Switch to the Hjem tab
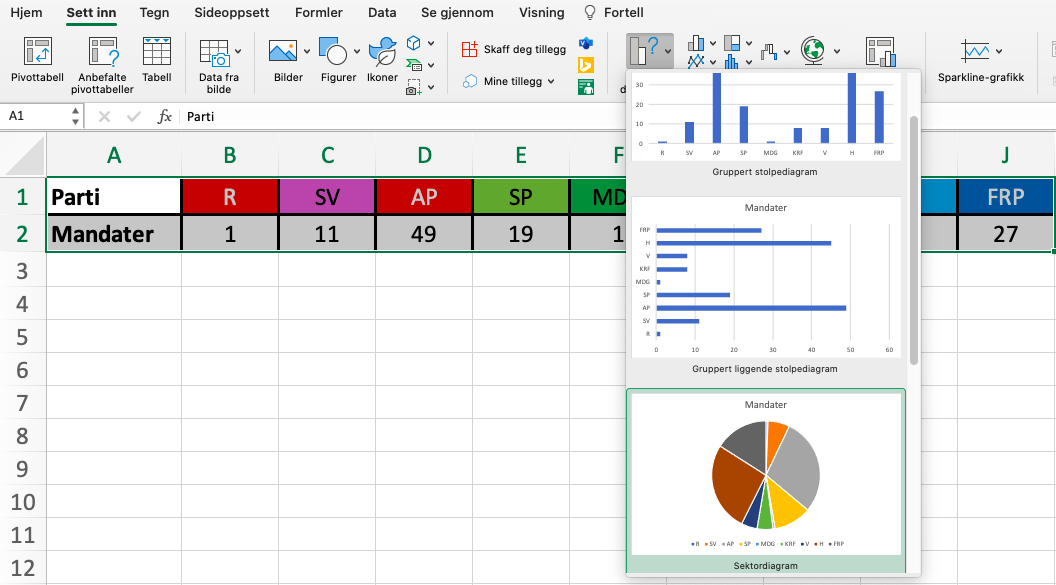 coord(26,13)
